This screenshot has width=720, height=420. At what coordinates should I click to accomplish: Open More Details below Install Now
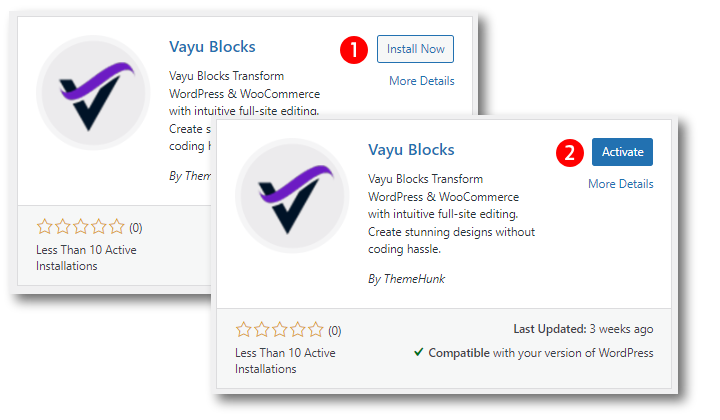(x=421, y=81)
